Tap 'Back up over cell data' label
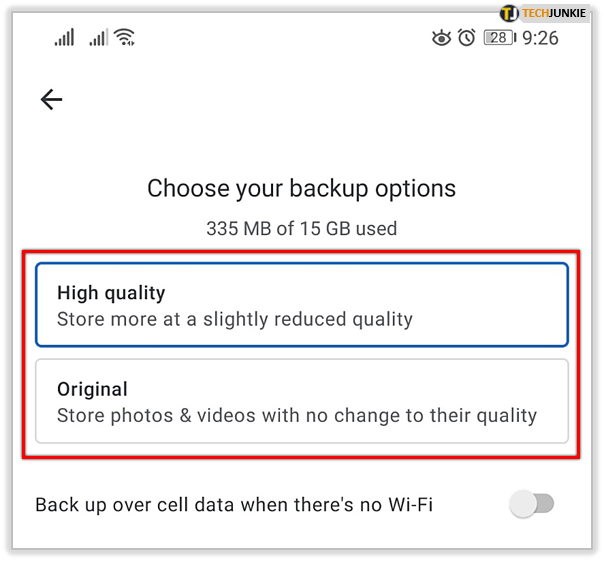This screenshot has height=561, width=604. pos(234,504)
